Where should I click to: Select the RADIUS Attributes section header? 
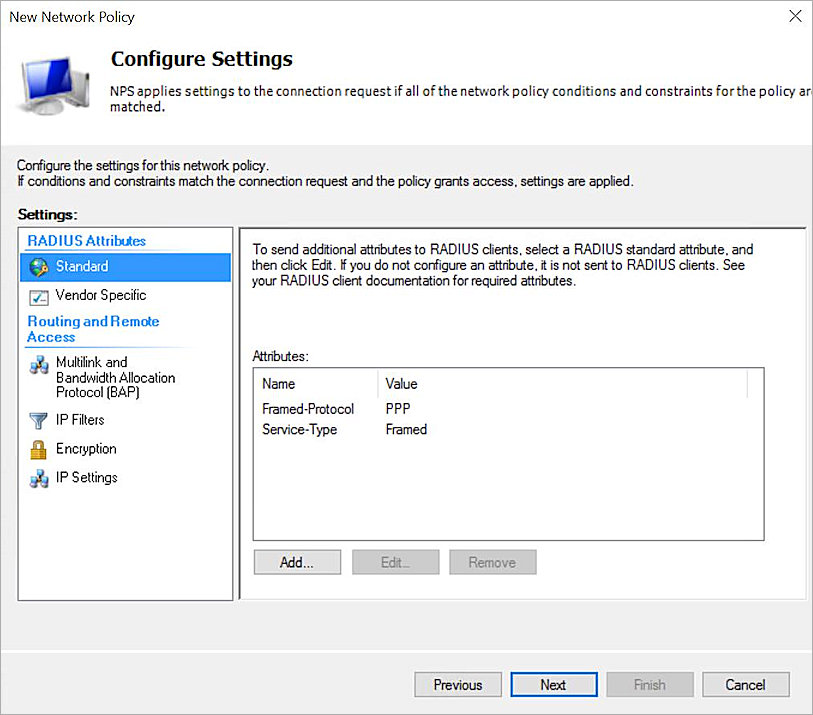click(x=85, y=240)
